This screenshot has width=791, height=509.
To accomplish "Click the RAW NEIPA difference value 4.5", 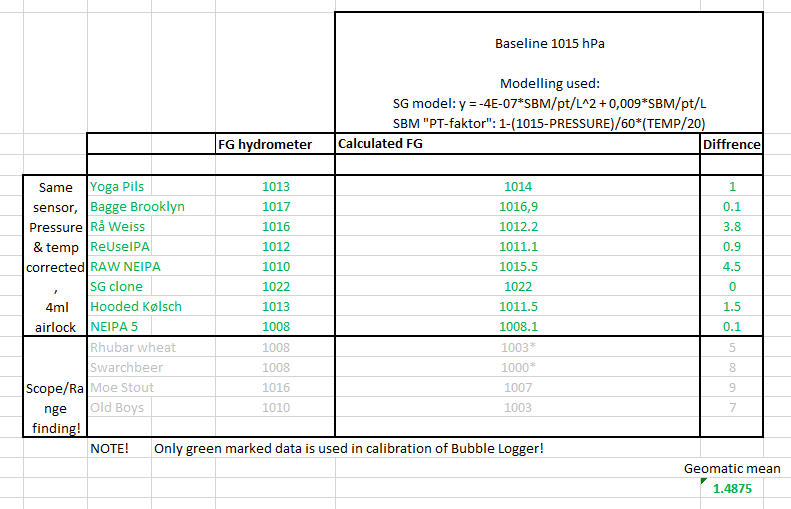I will [x=731, y=266].
